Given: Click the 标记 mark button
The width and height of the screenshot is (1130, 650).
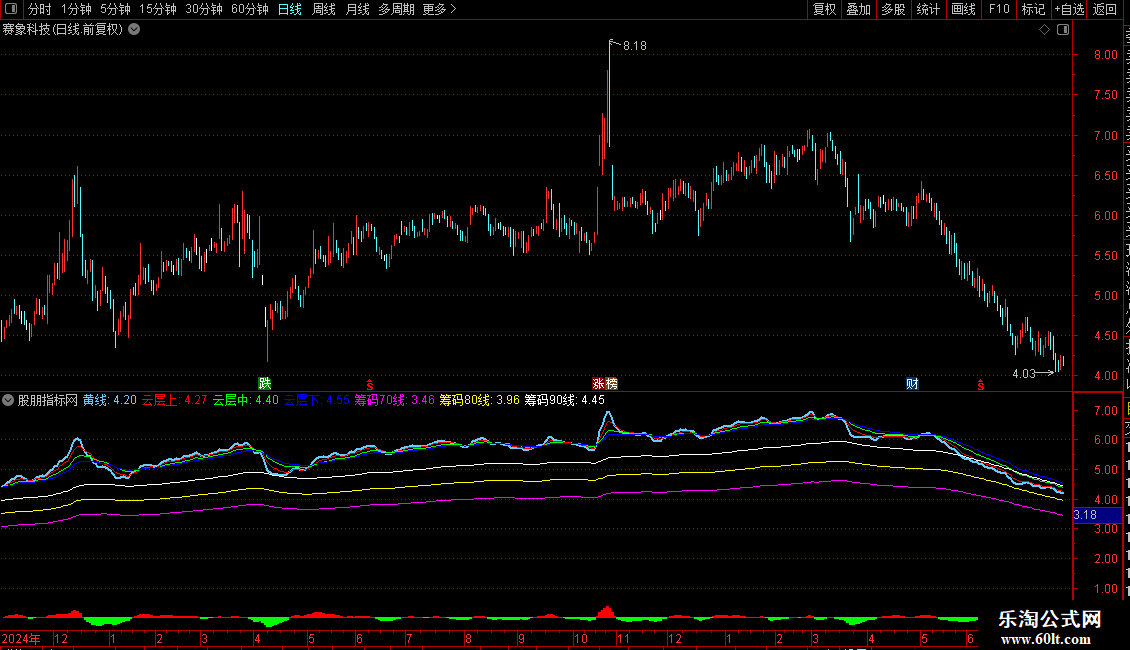Looking at the screenshot, I should point(1033,9).
